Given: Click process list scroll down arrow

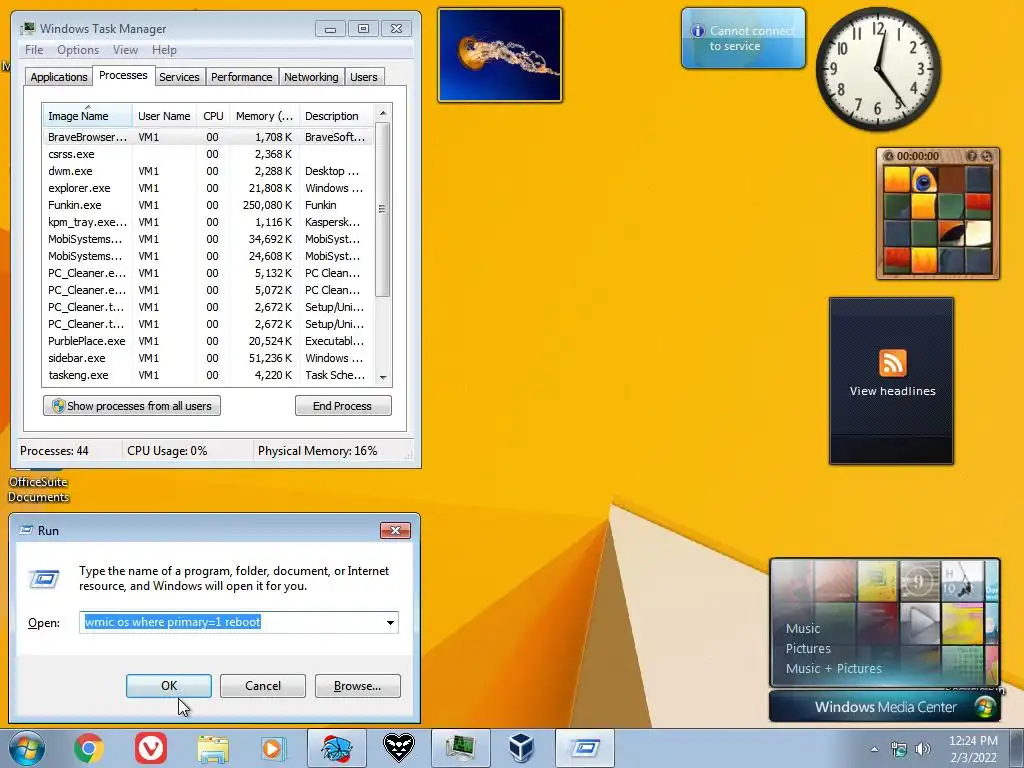Looking at the screenshot, I should coord(383,377).
